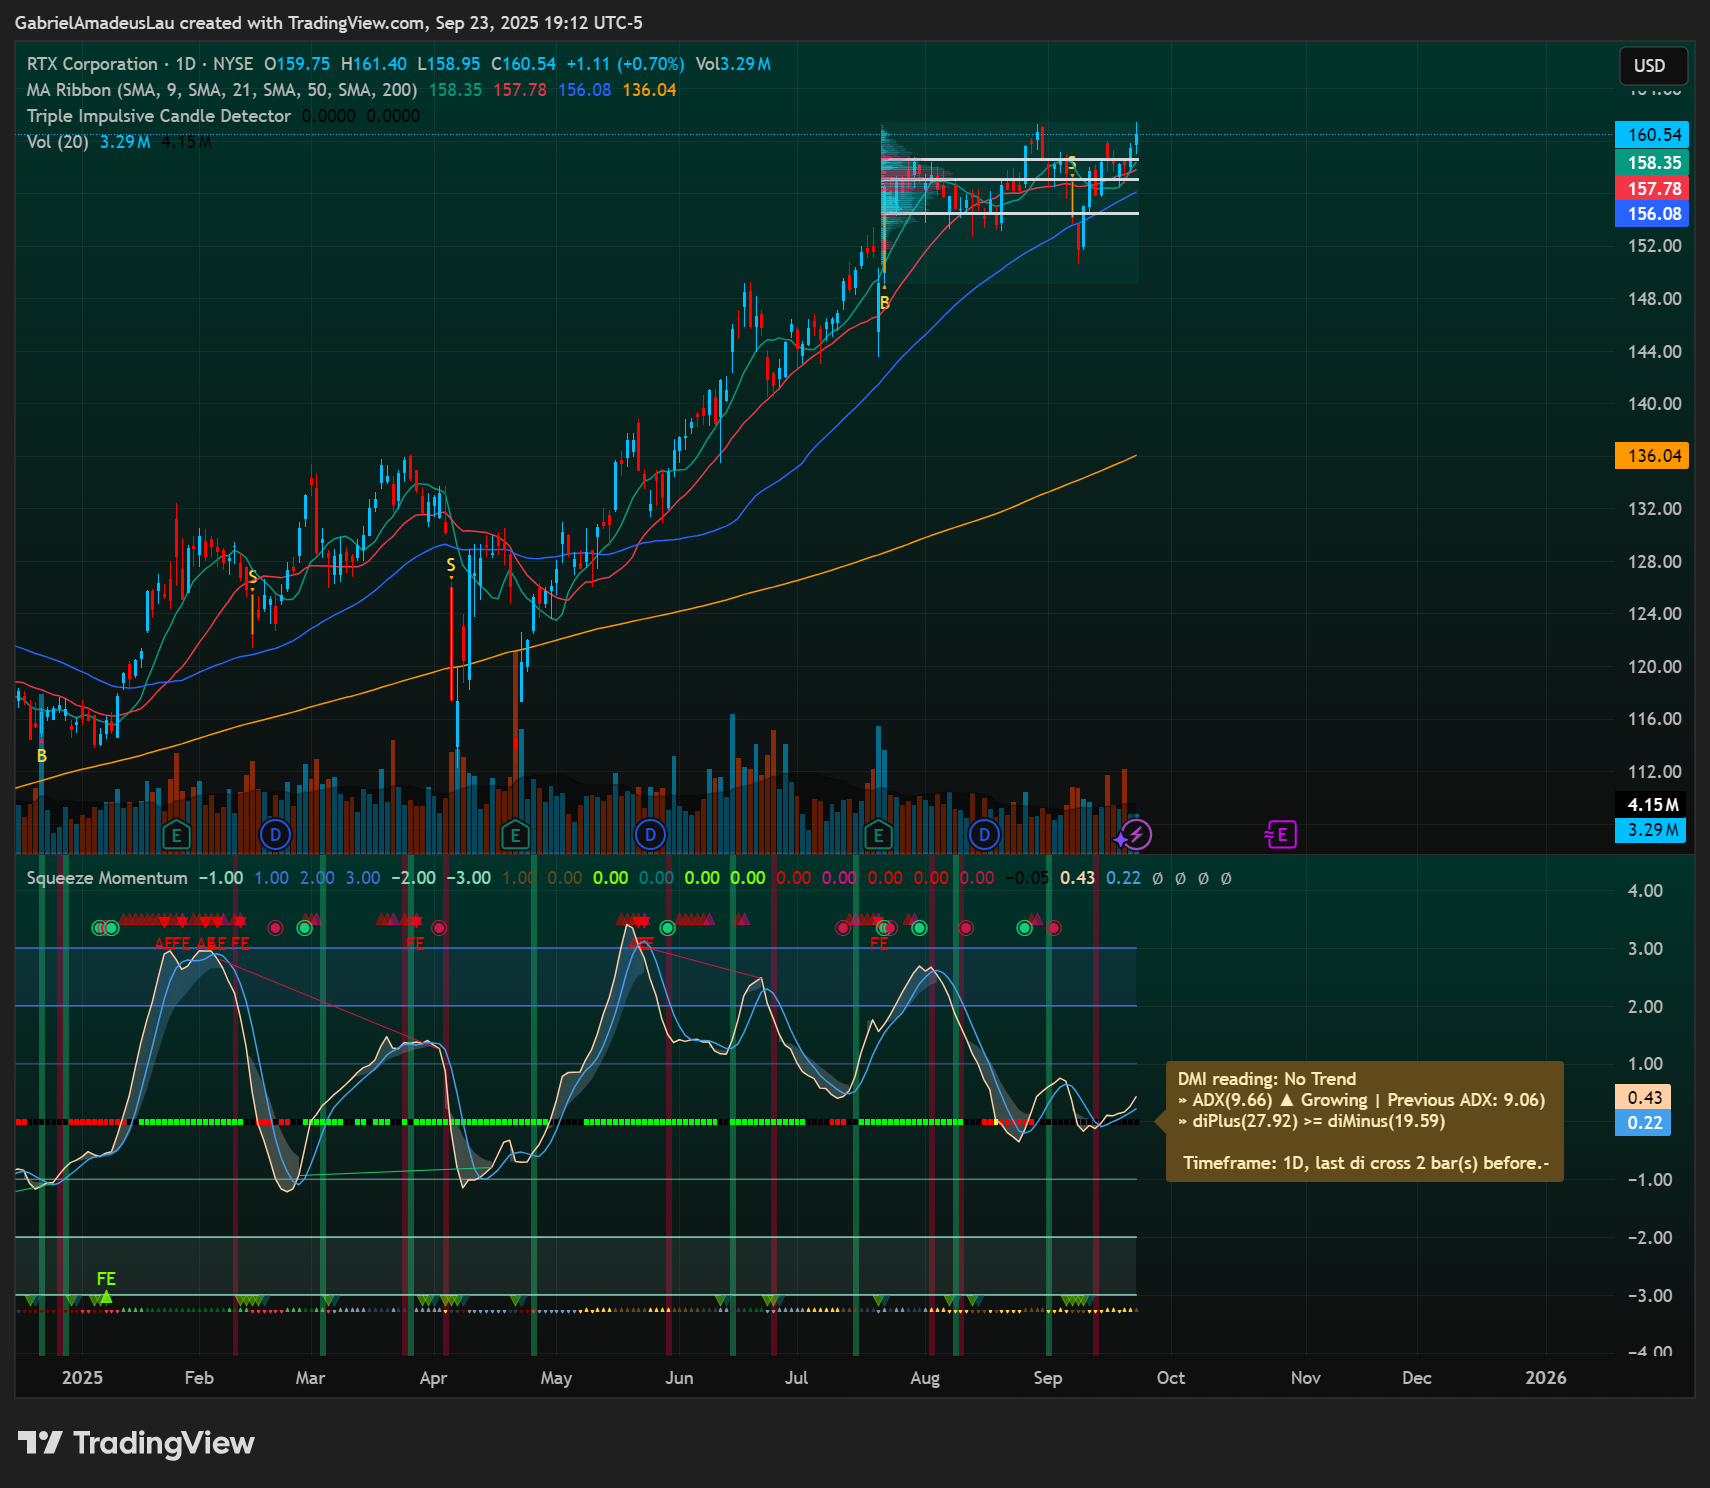This screenshot has height=1488, width=1710.
Task: Click the green FE label in the lower indicator pane
Action: (x=106, y=1279)
